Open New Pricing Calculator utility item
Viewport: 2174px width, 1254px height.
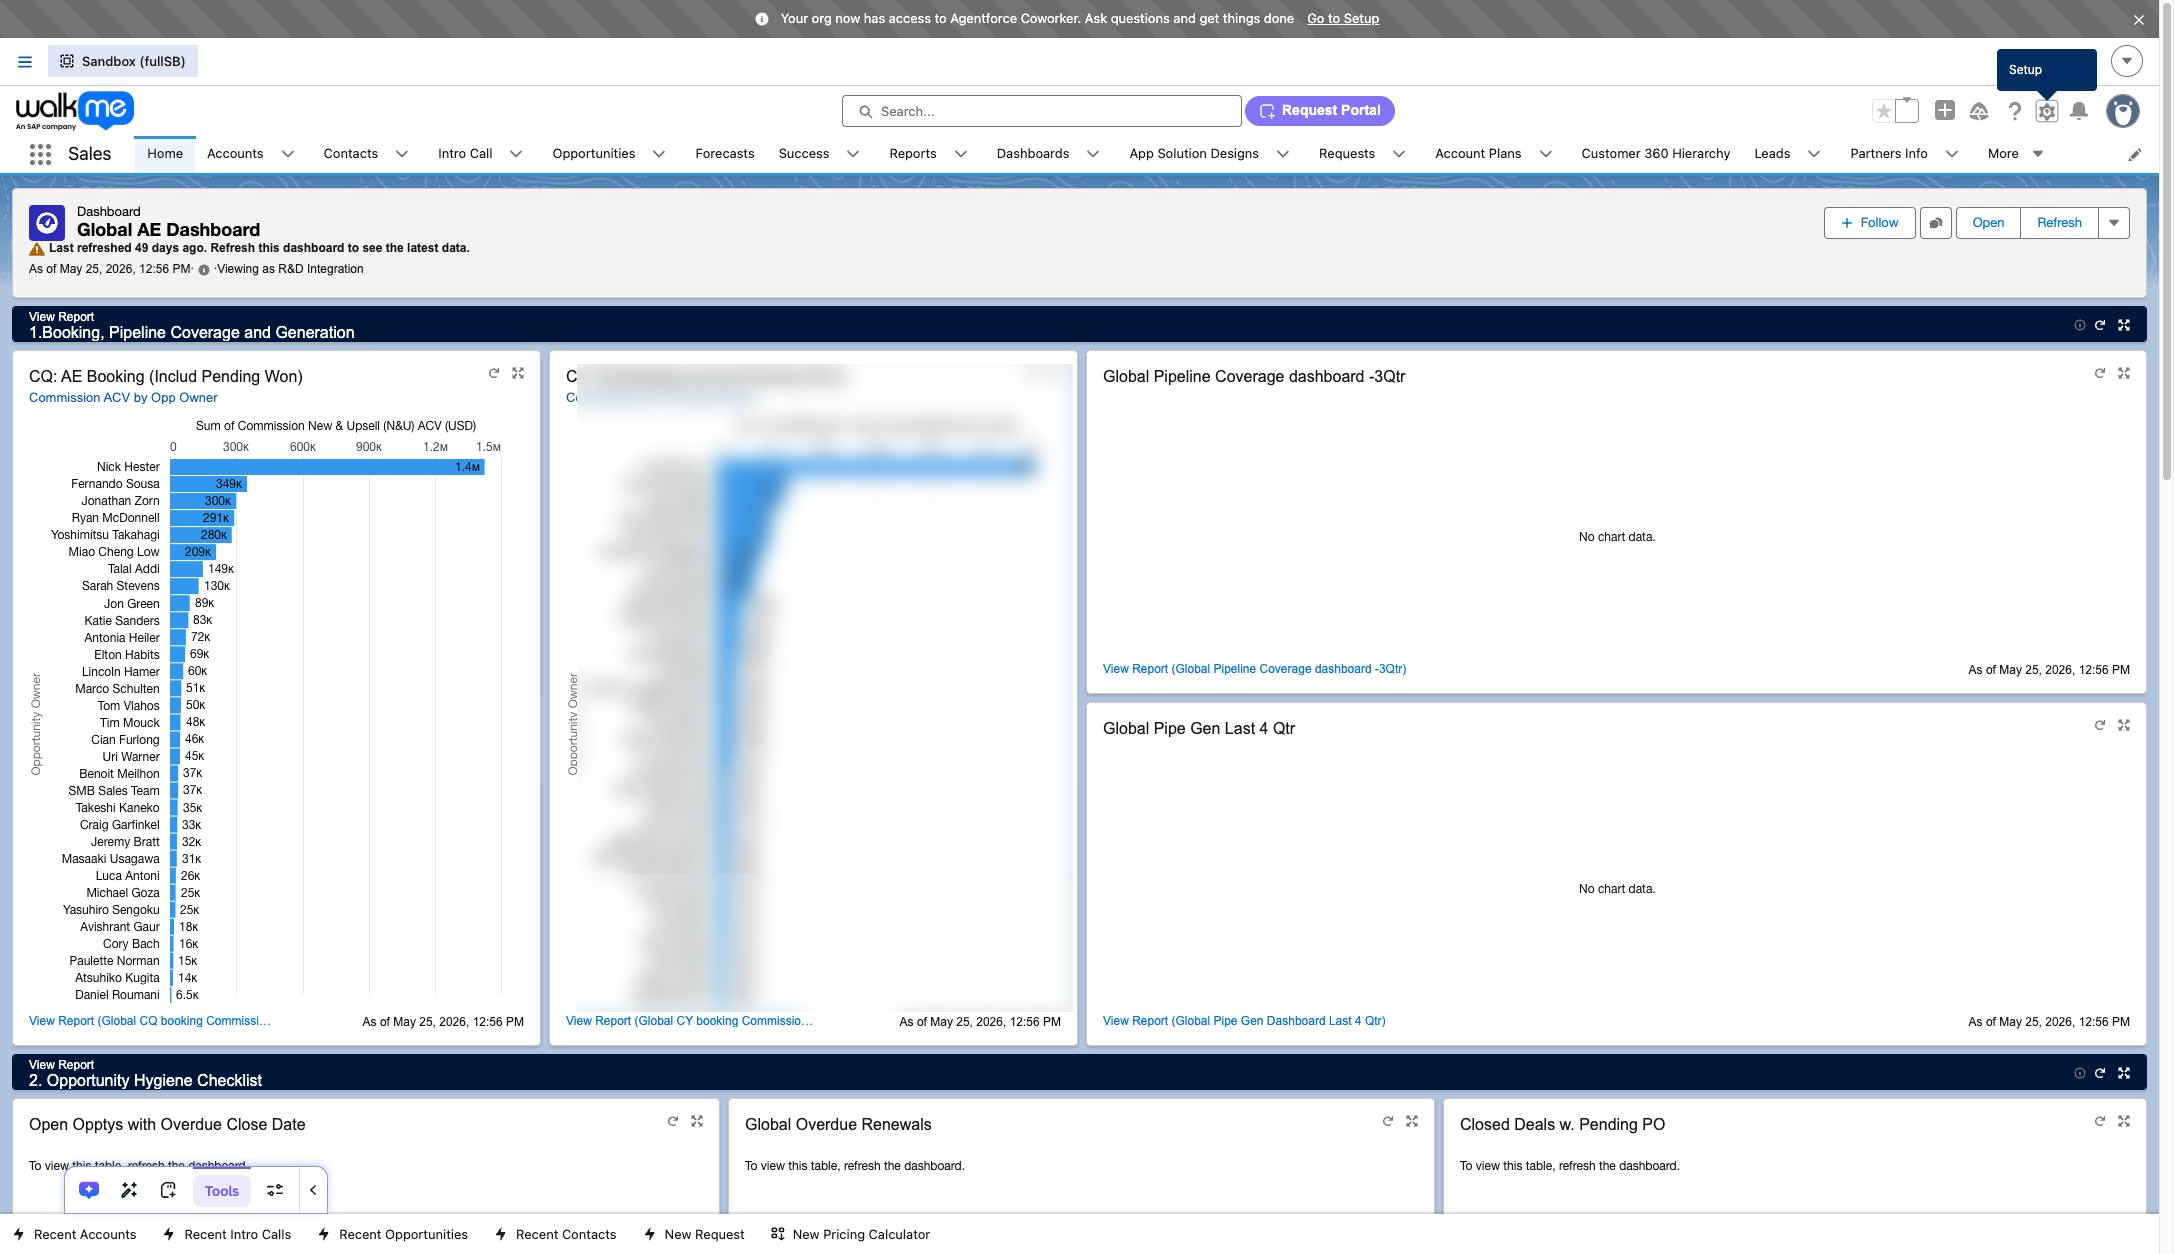pos(850,1235)
